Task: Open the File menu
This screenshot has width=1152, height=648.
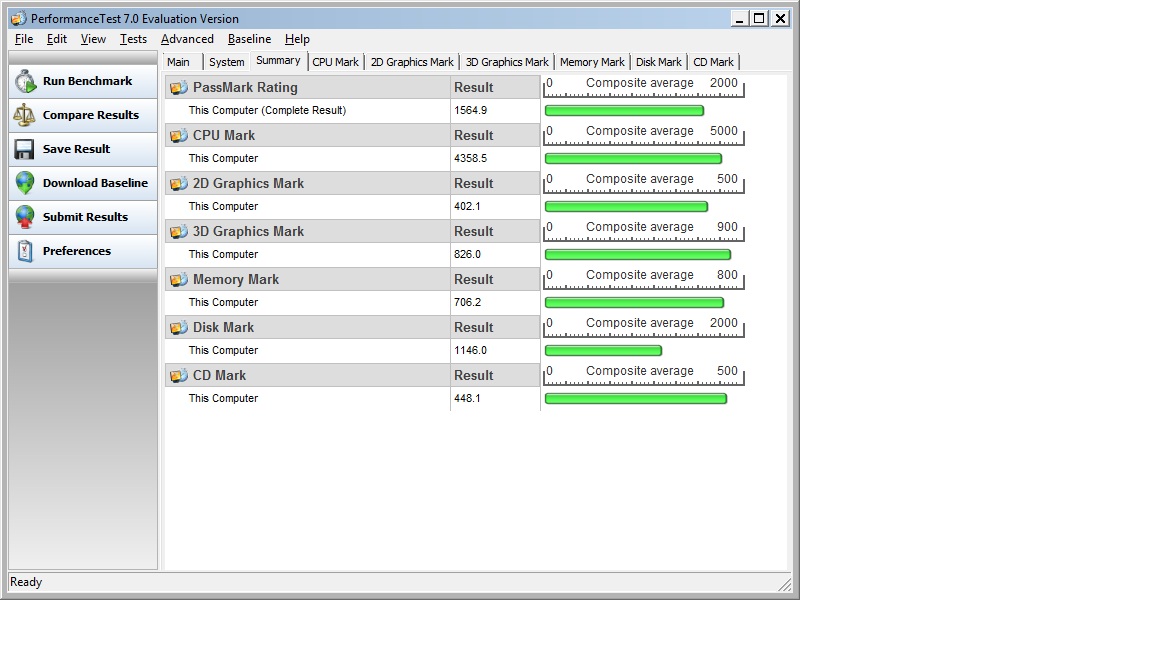Action: point(24,39)
